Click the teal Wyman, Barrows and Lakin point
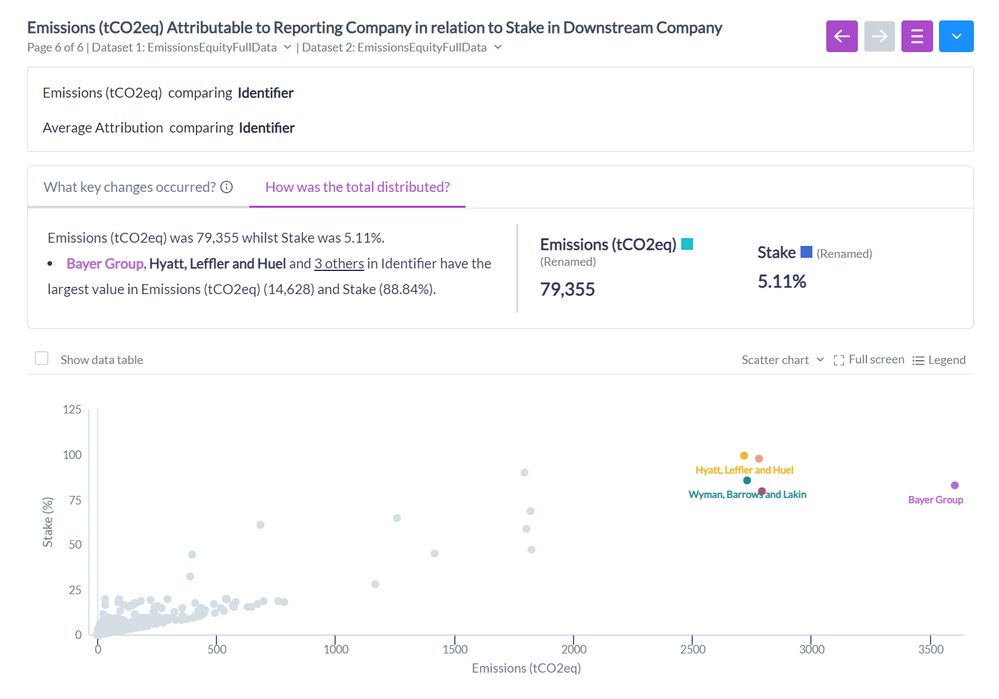The width and height of the screenshot is (999, 699). pyautogui.click(x=747, y=481)
